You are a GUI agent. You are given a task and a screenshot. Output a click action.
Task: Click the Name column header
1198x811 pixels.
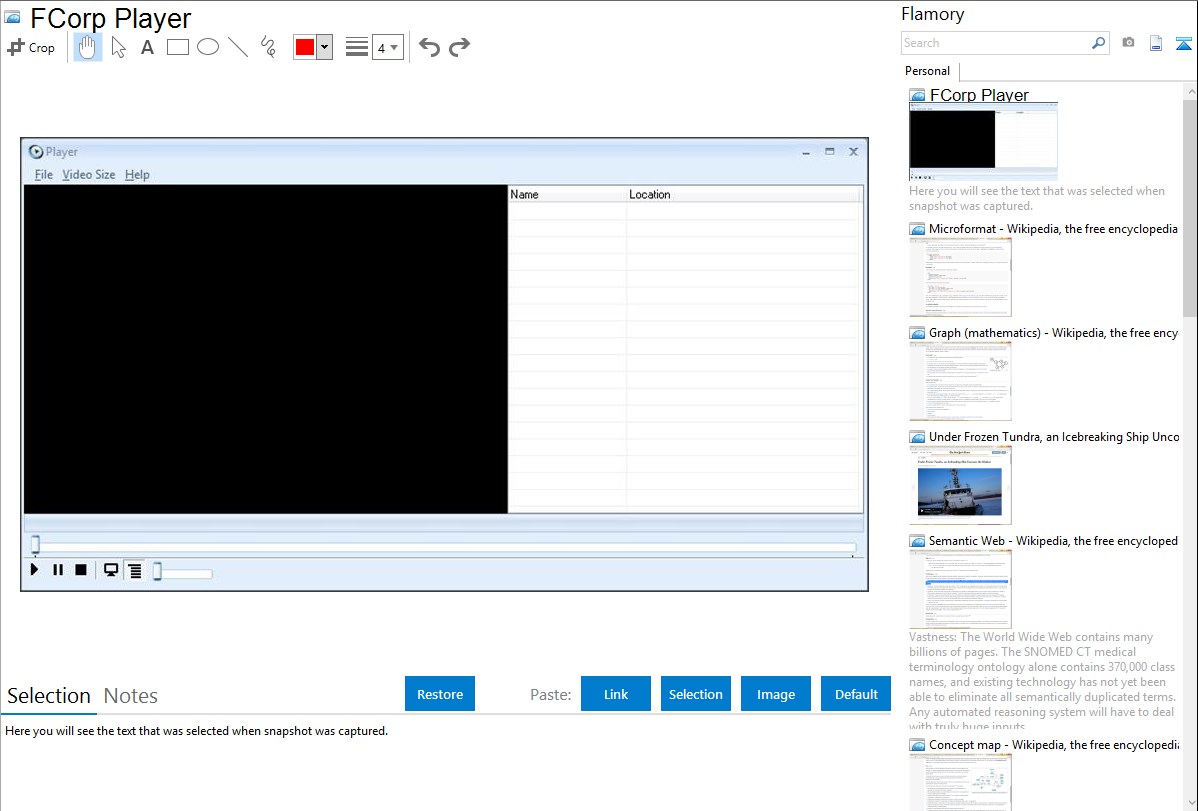(x=567, y=194)
